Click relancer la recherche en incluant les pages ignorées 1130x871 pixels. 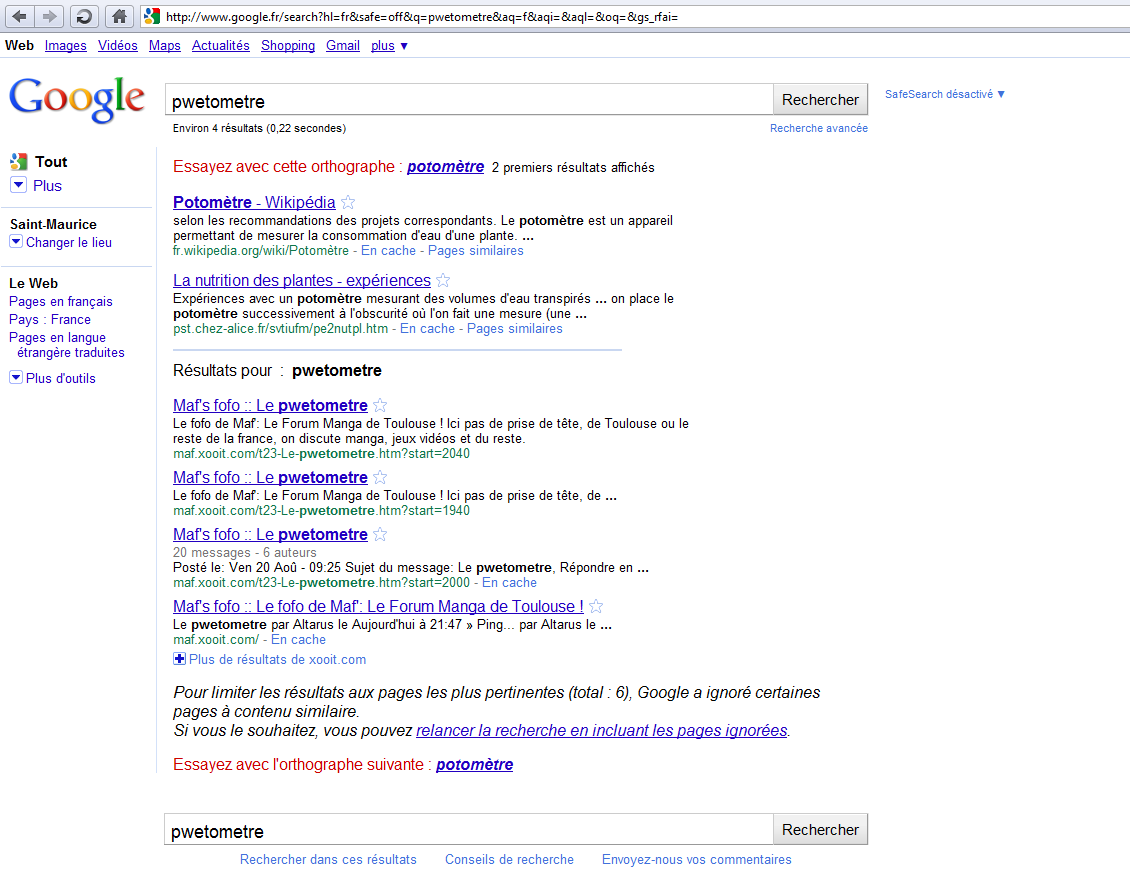coord(602,731)
